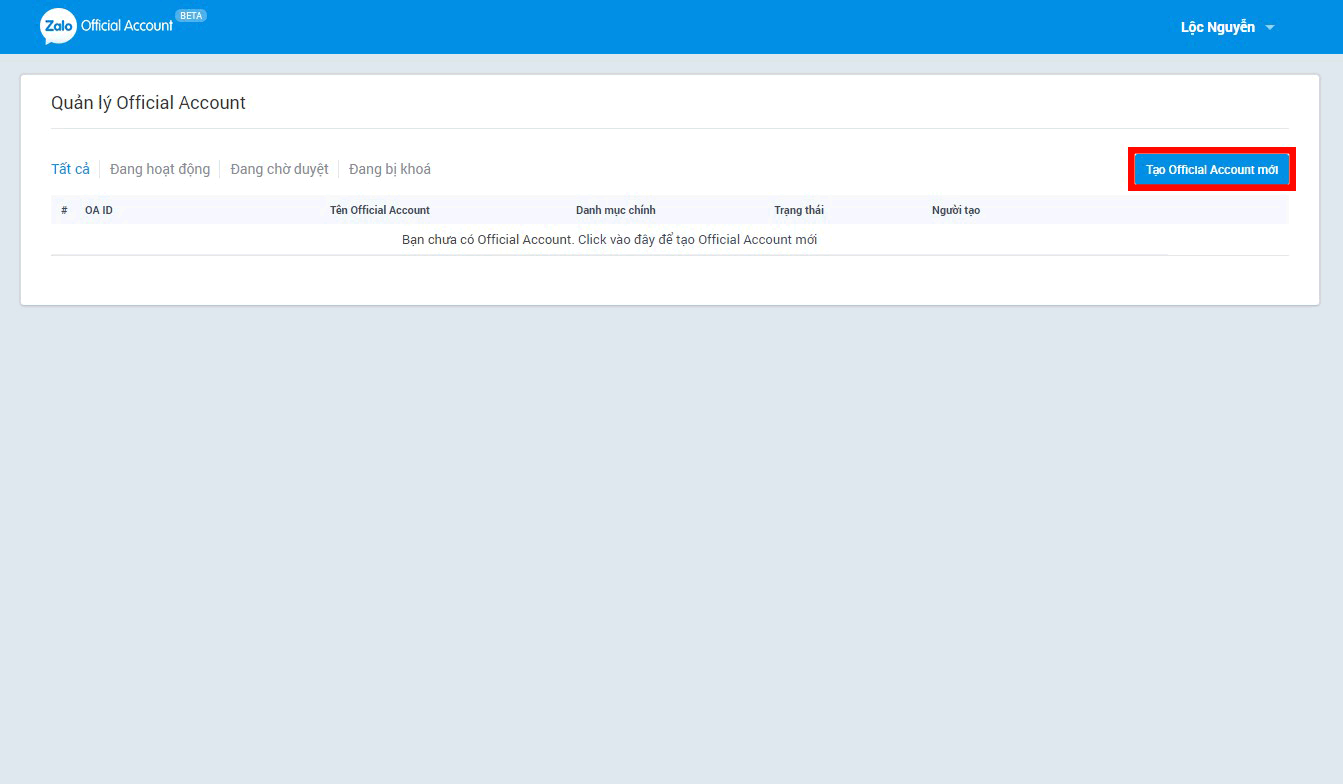The image size is (1343, 784).
Task: Click the Zalo speech bubble logo
Action: (58, 27)
